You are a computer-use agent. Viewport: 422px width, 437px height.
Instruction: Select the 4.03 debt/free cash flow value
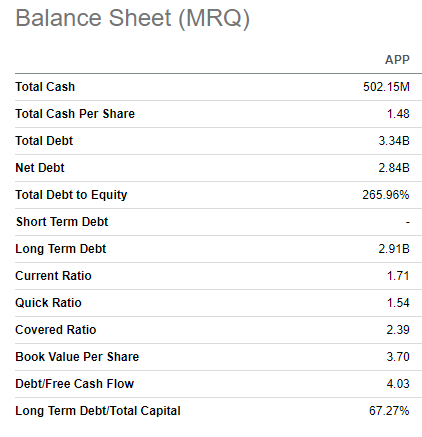point(398,384)
